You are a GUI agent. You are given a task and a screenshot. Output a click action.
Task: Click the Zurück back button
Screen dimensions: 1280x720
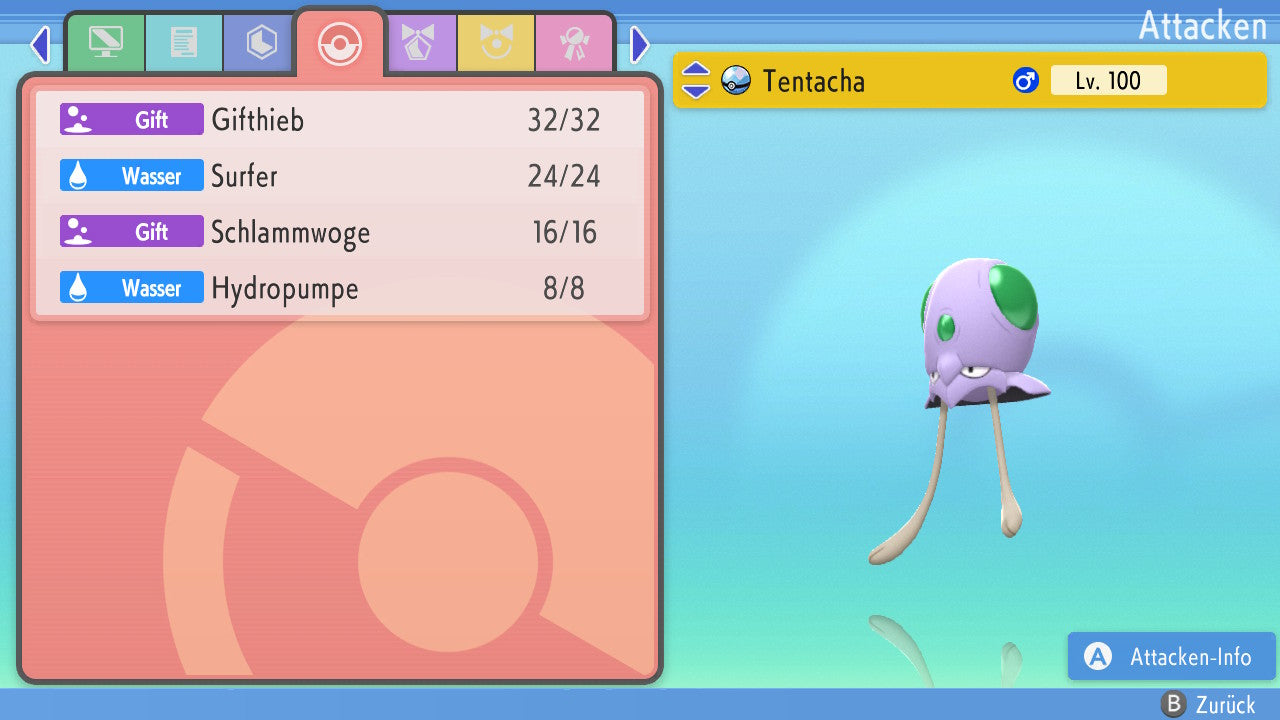click(1208, 705)
